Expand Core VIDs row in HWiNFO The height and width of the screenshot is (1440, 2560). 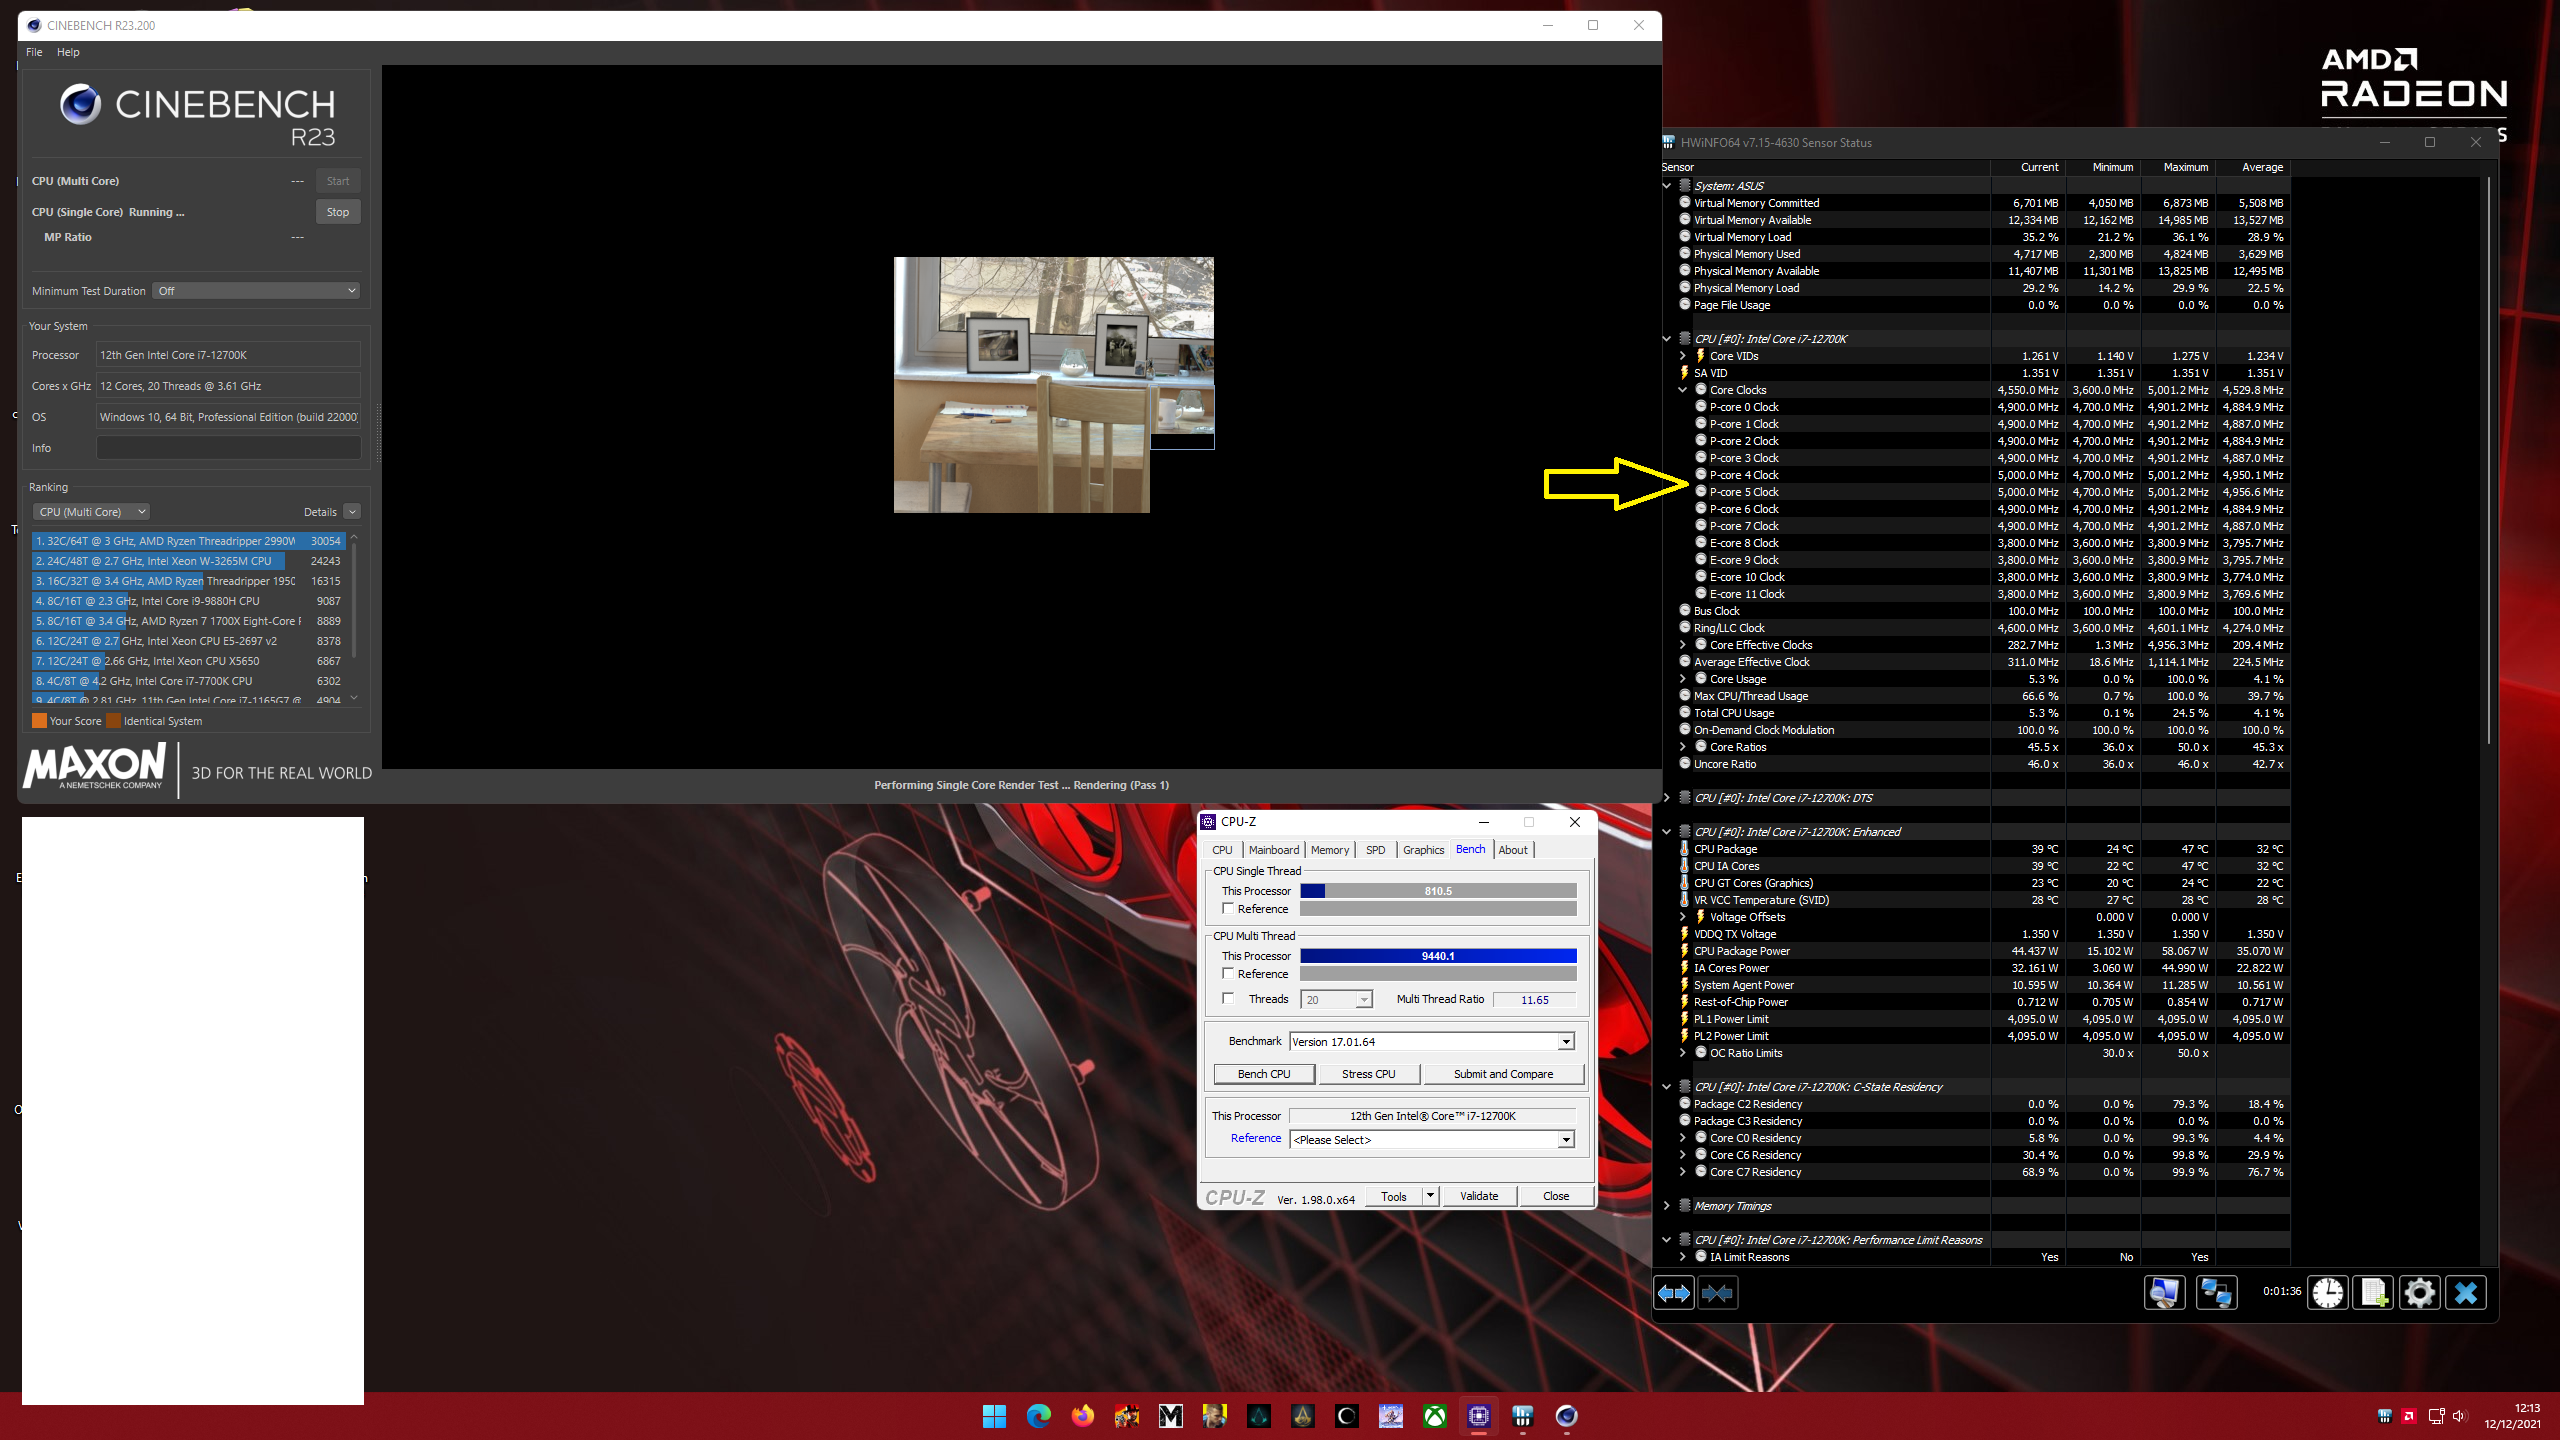click(1683, 356)
